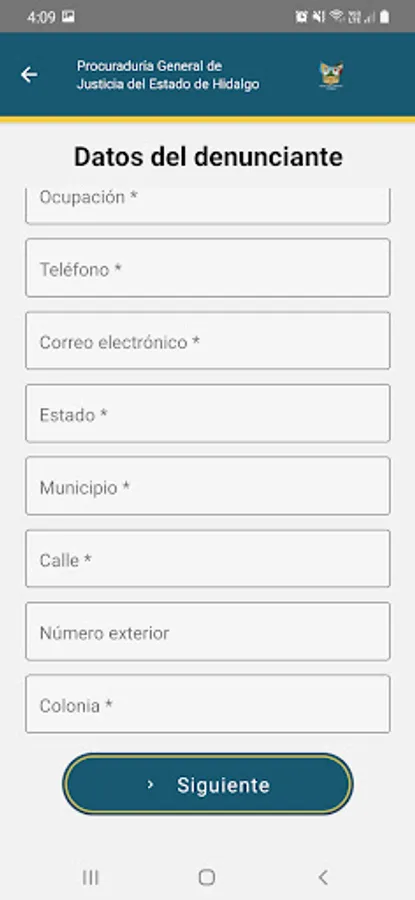Focus the Ocupación input field
415x900 pixels.
(x=208, y=205)
